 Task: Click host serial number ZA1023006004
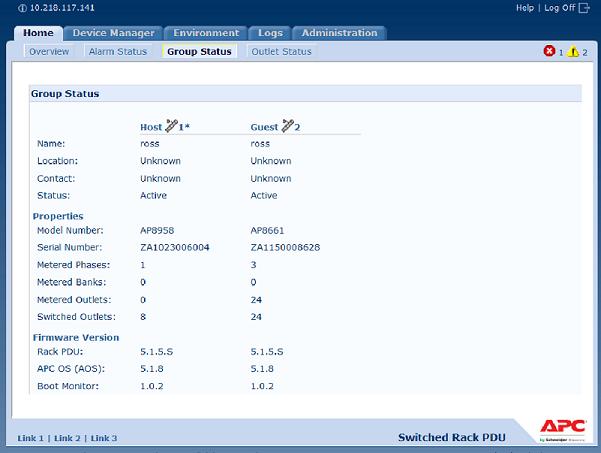click(175, 248)
